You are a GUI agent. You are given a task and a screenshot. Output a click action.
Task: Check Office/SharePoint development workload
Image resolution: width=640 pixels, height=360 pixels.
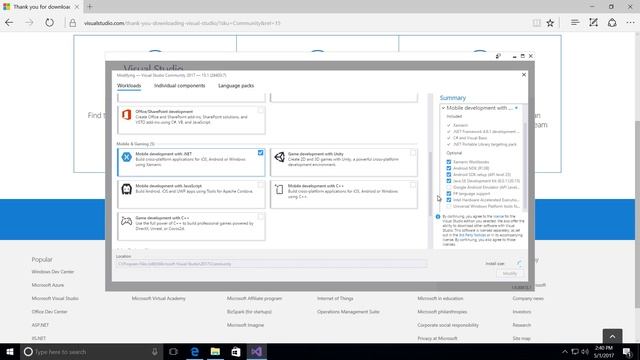260,110
